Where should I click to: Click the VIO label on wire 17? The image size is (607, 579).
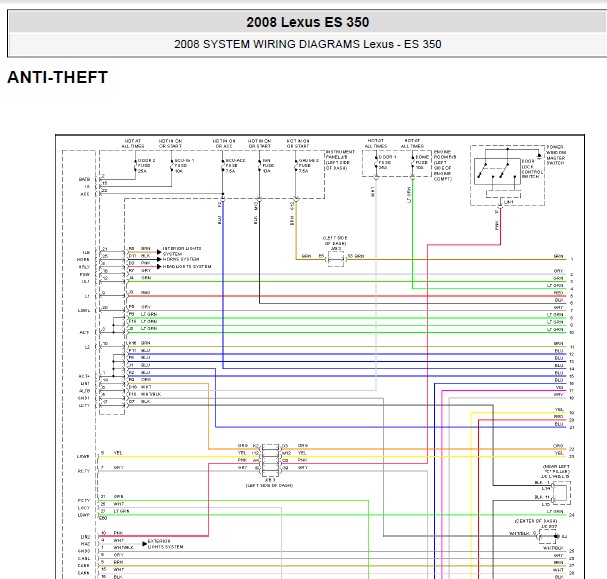click(x=559, y=387)
